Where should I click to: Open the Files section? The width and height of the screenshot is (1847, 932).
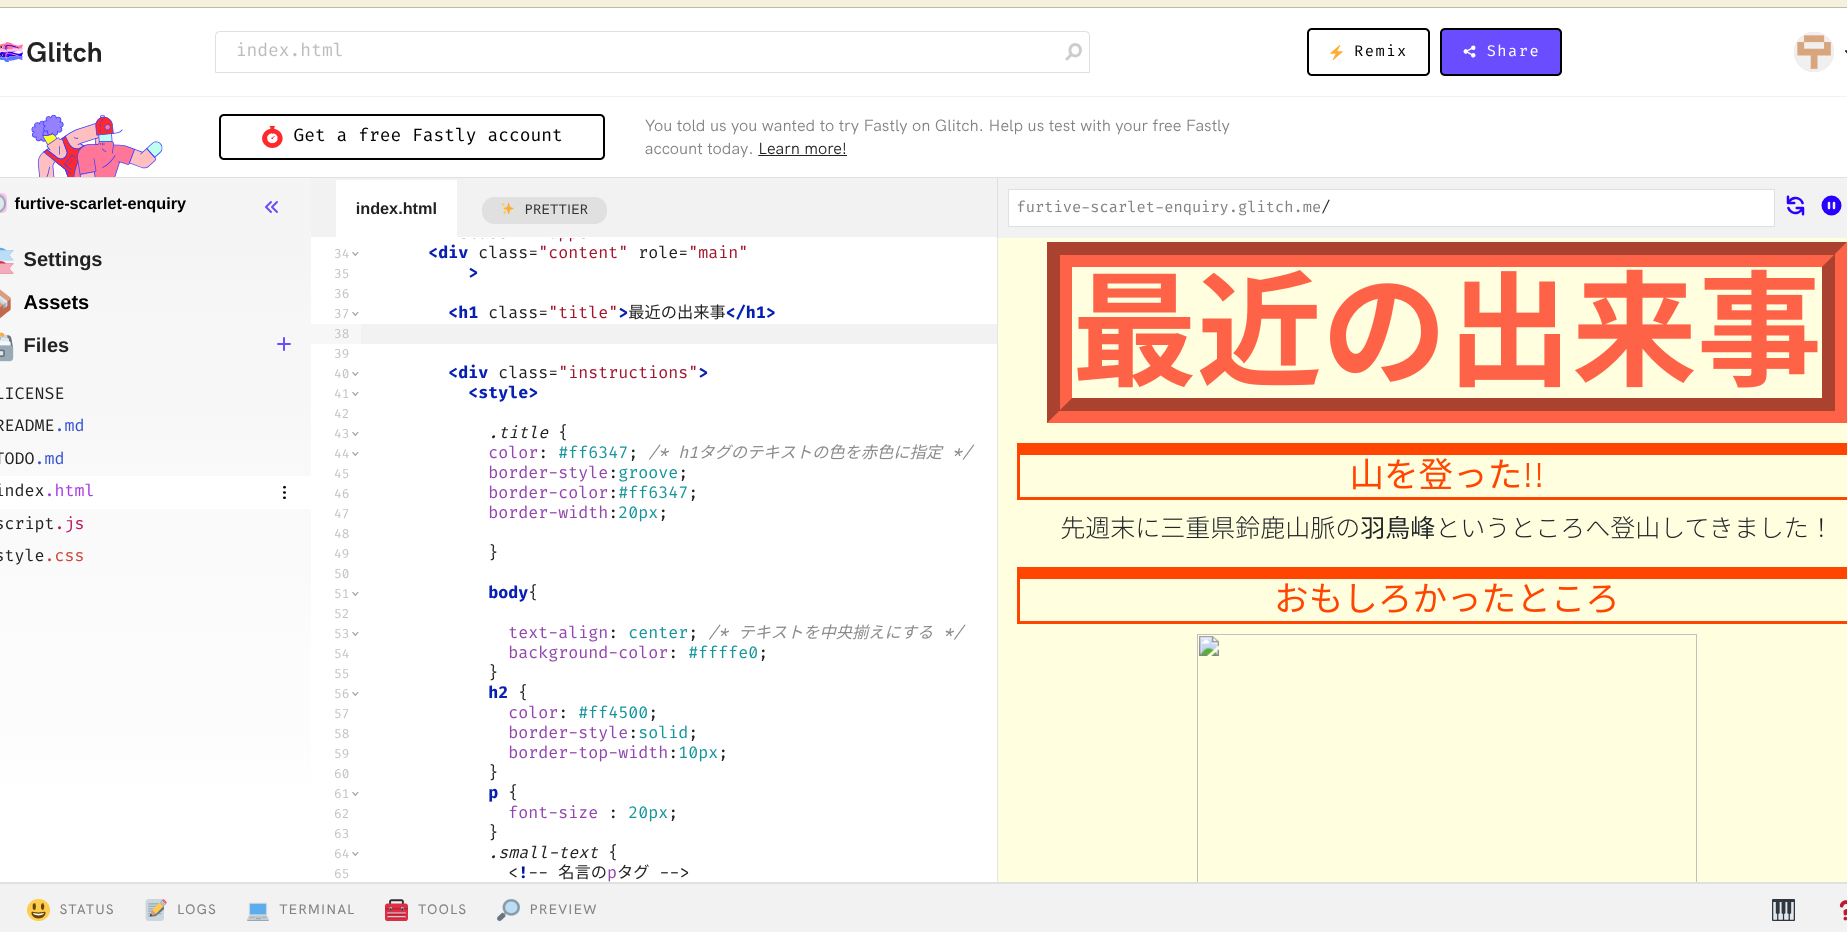coord(46,345)
